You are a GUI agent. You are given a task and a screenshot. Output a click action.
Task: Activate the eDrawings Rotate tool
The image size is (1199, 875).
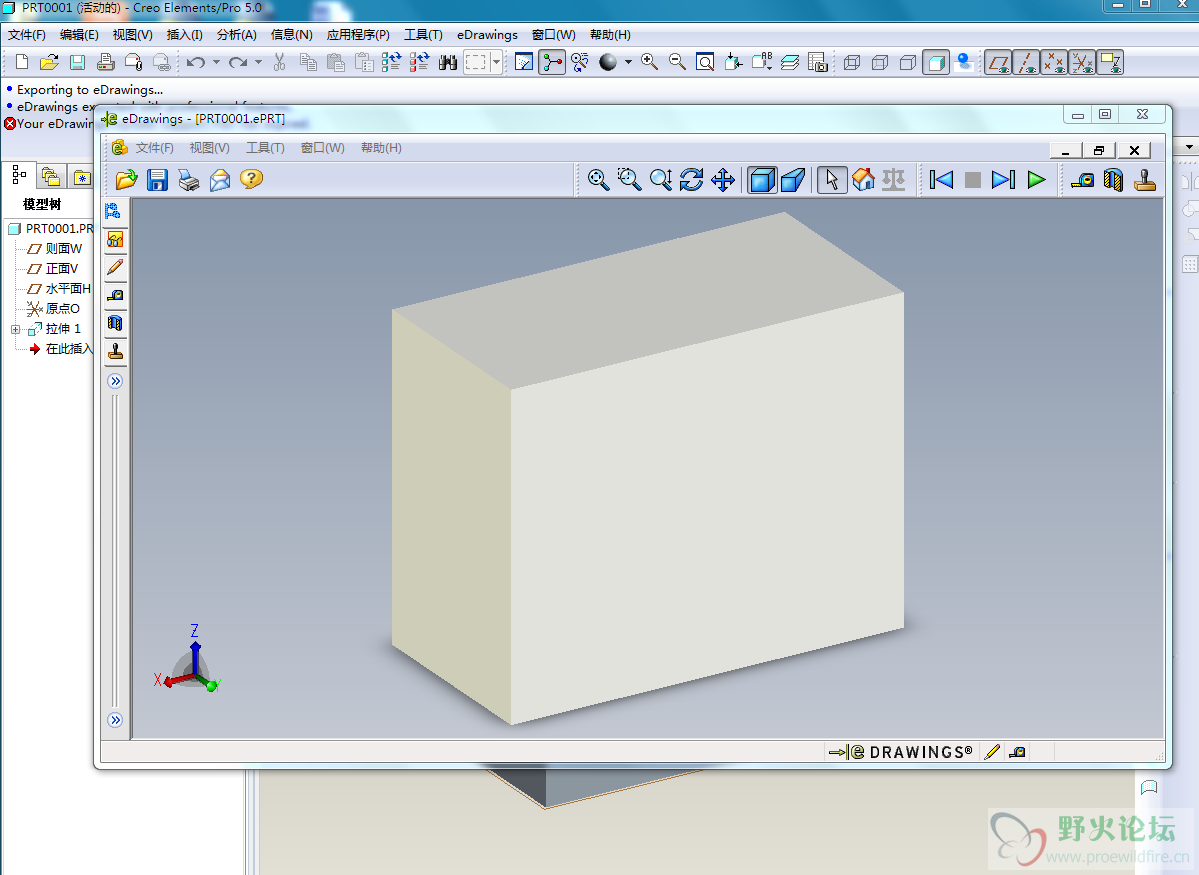pos(691,180)
